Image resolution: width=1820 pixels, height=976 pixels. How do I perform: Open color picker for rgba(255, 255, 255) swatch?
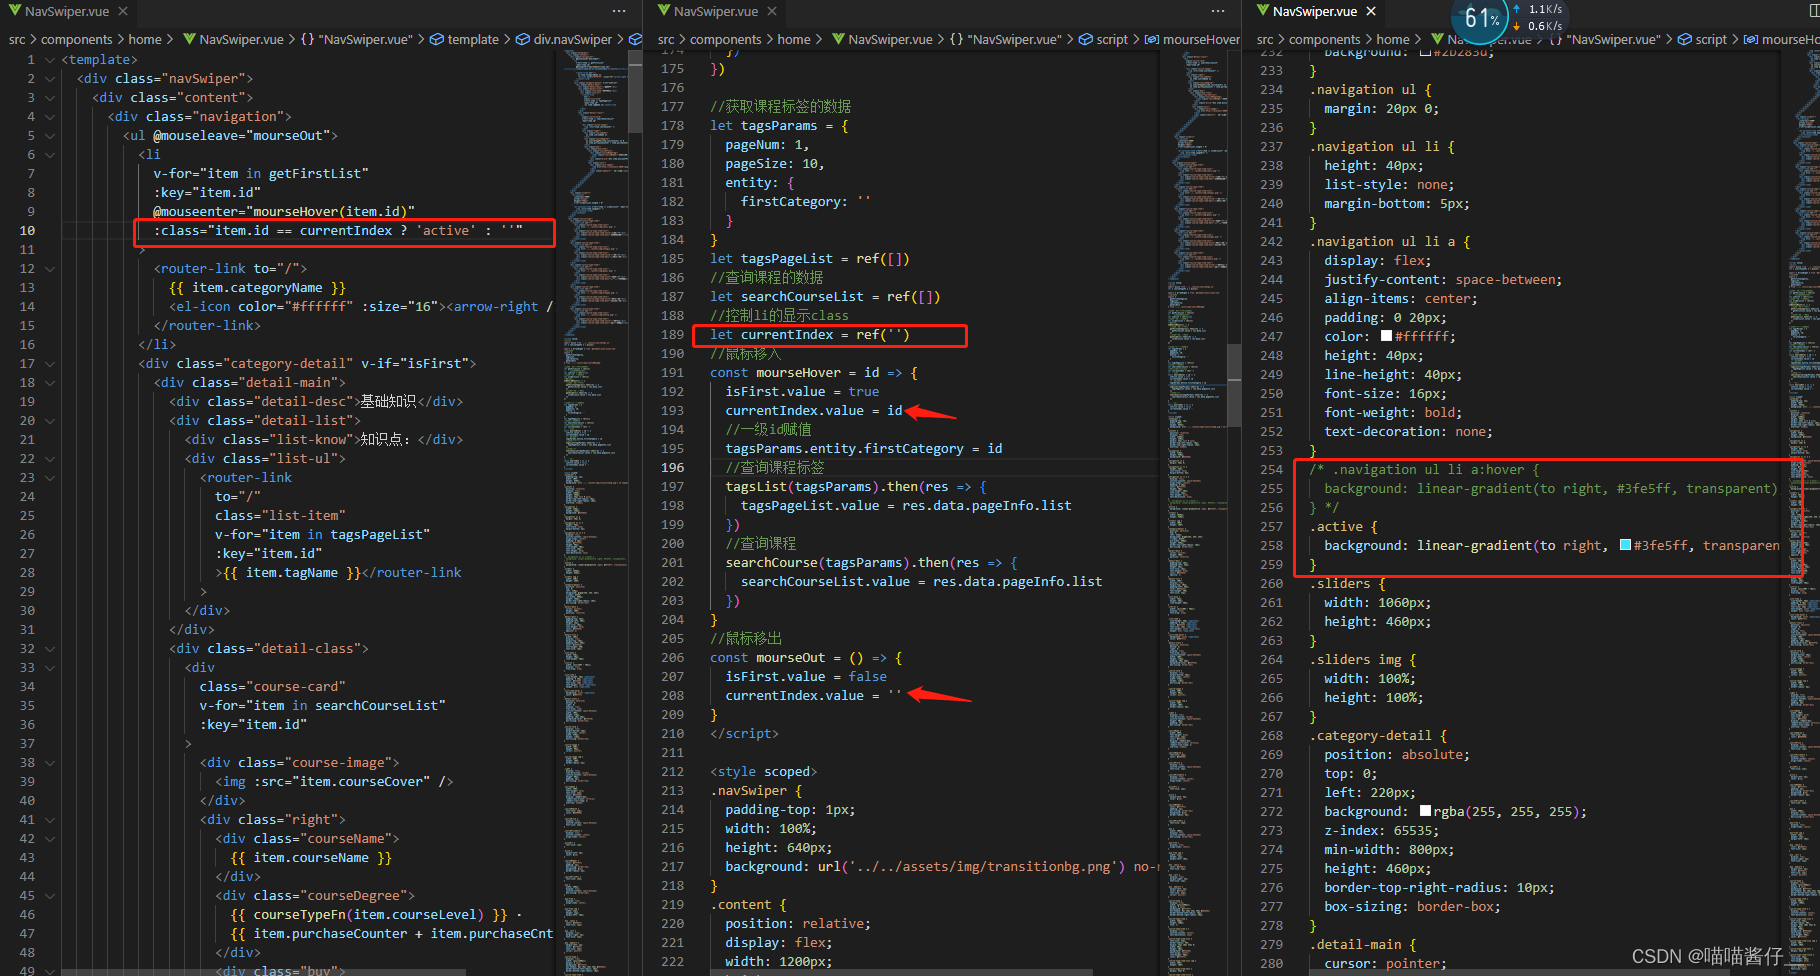coord(1425,811)
